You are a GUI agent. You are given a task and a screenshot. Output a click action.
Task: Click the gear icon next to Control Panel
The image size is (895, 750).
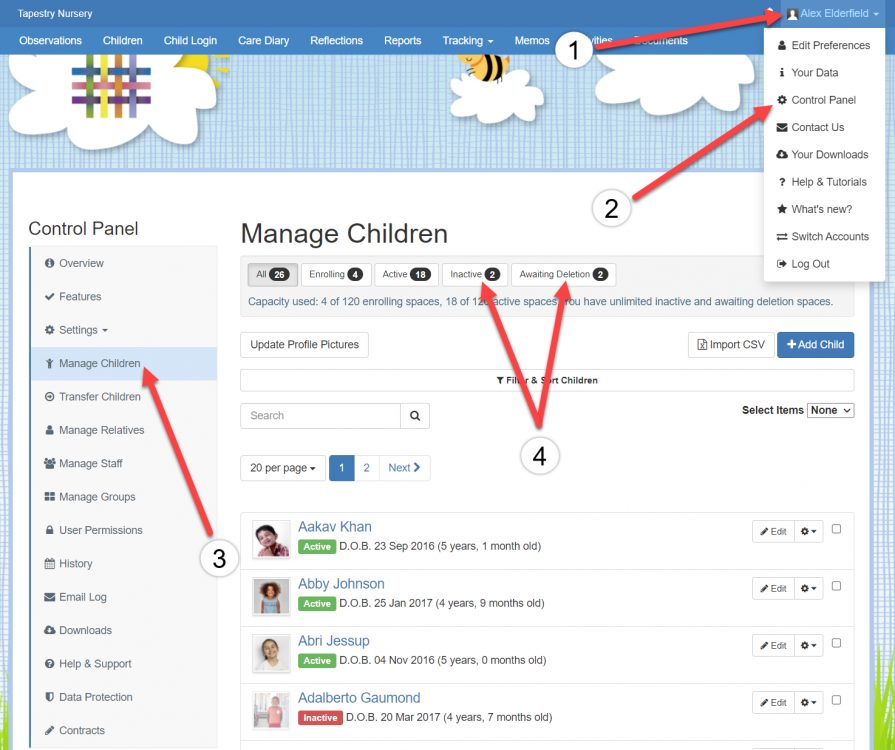(x=782, y=100)
